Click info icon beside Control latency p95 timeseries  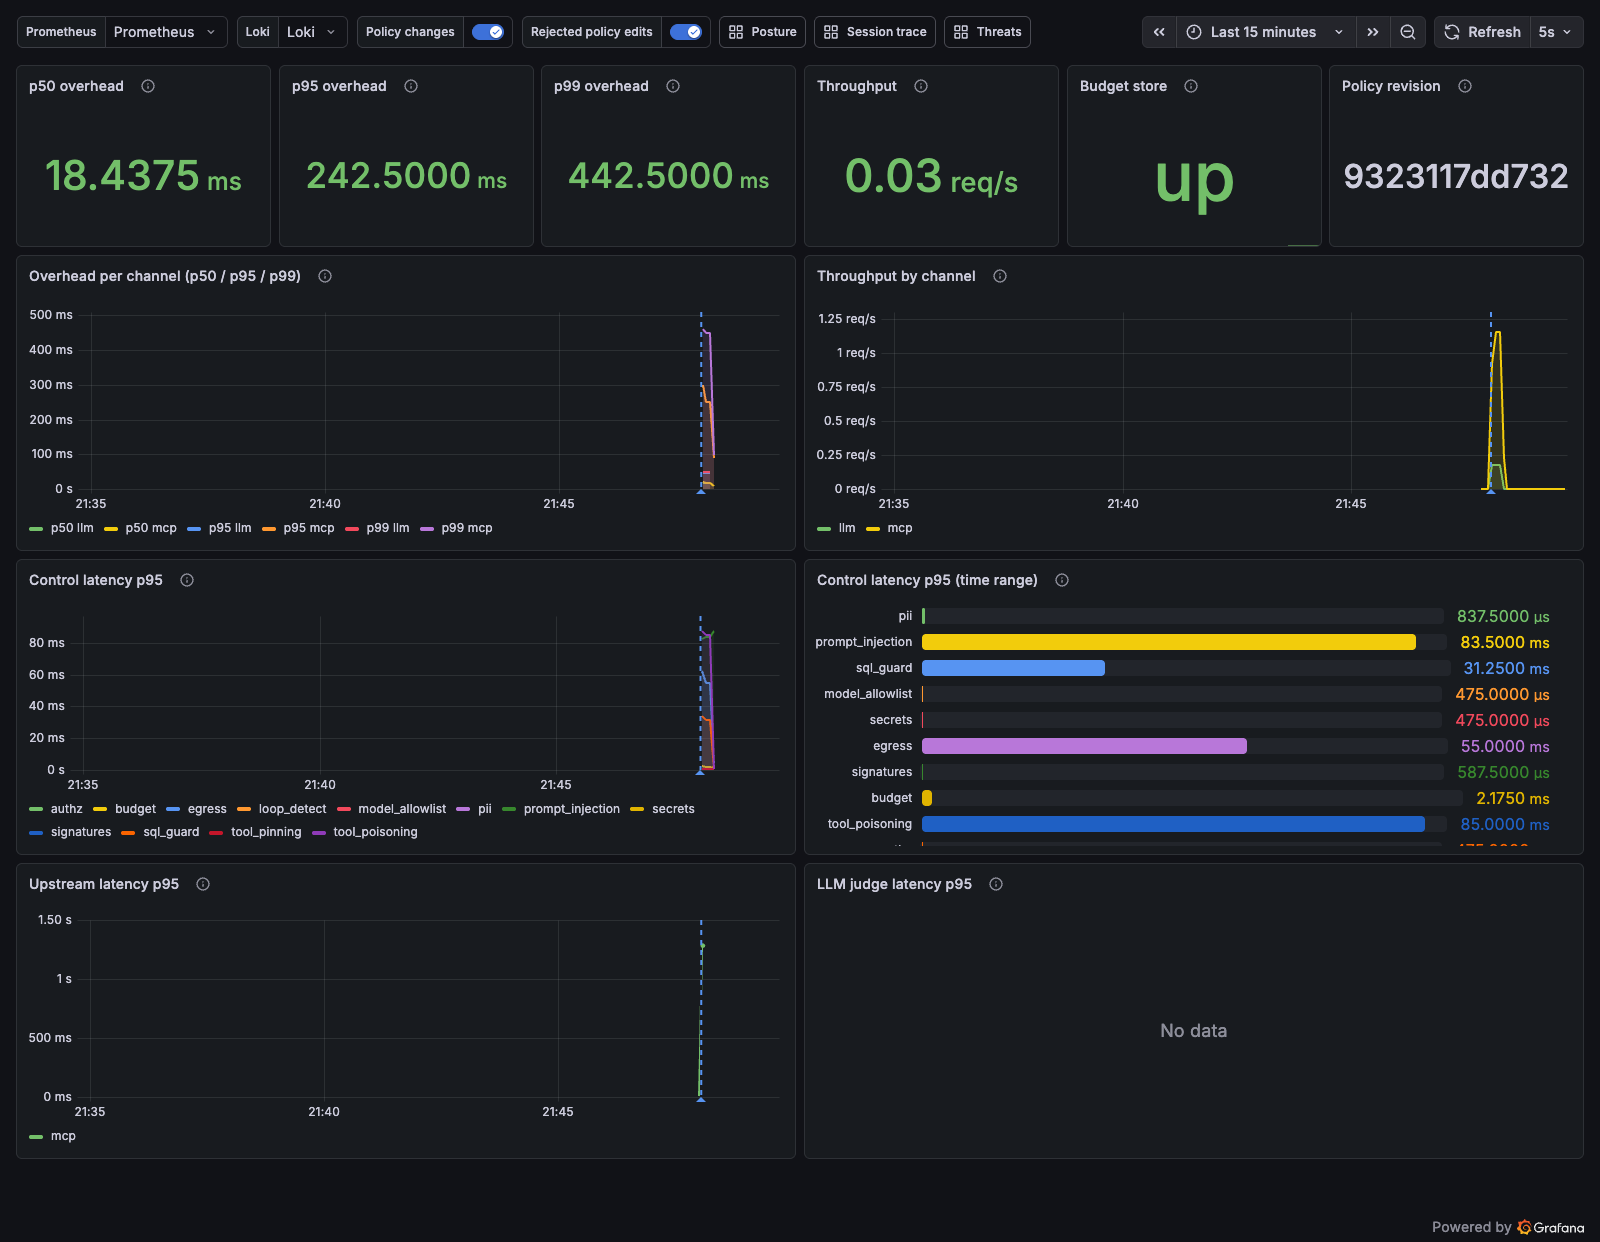187,580
